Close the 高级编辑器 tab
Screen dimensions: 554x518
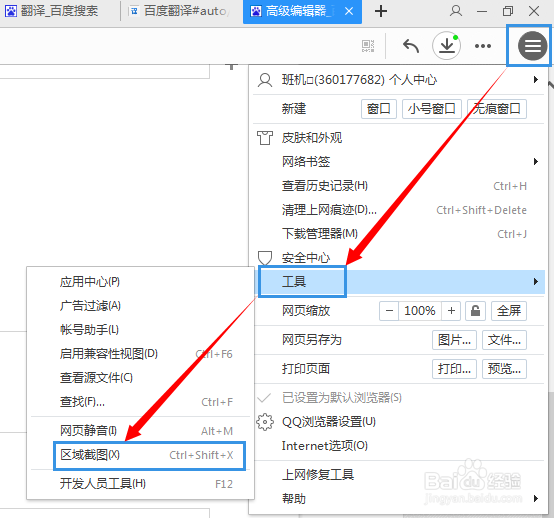[349, 11]
